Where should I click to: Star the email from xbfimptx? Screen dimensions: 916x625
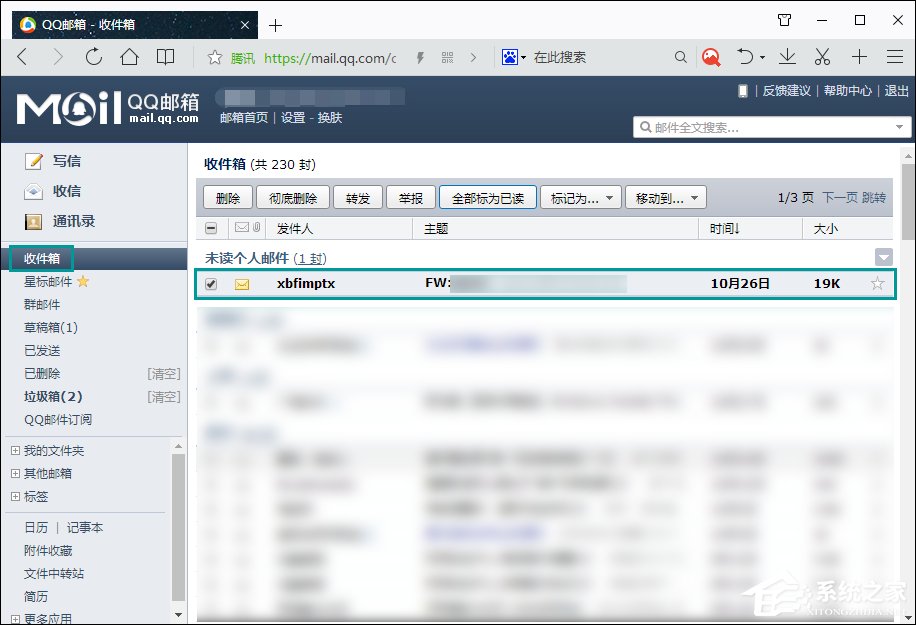coord(879,285)
